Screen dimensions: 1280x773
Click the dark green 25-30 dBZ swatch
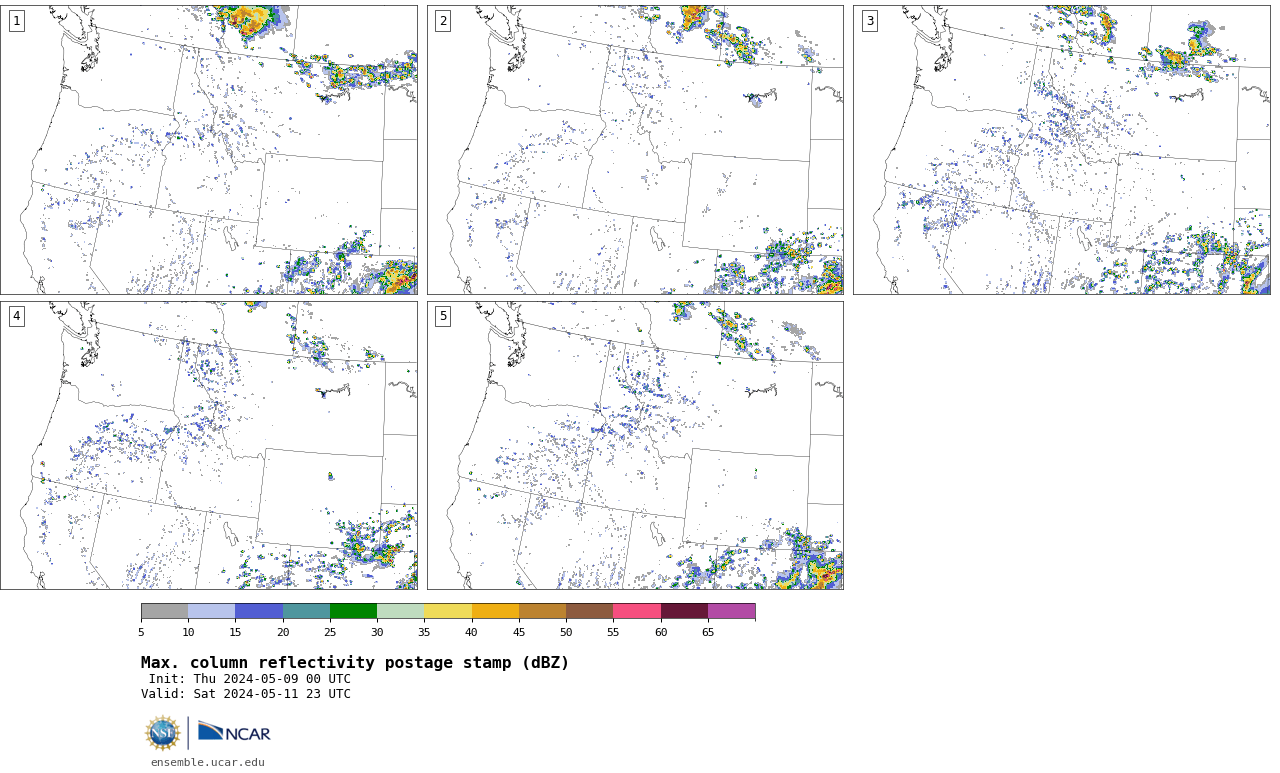353,611
